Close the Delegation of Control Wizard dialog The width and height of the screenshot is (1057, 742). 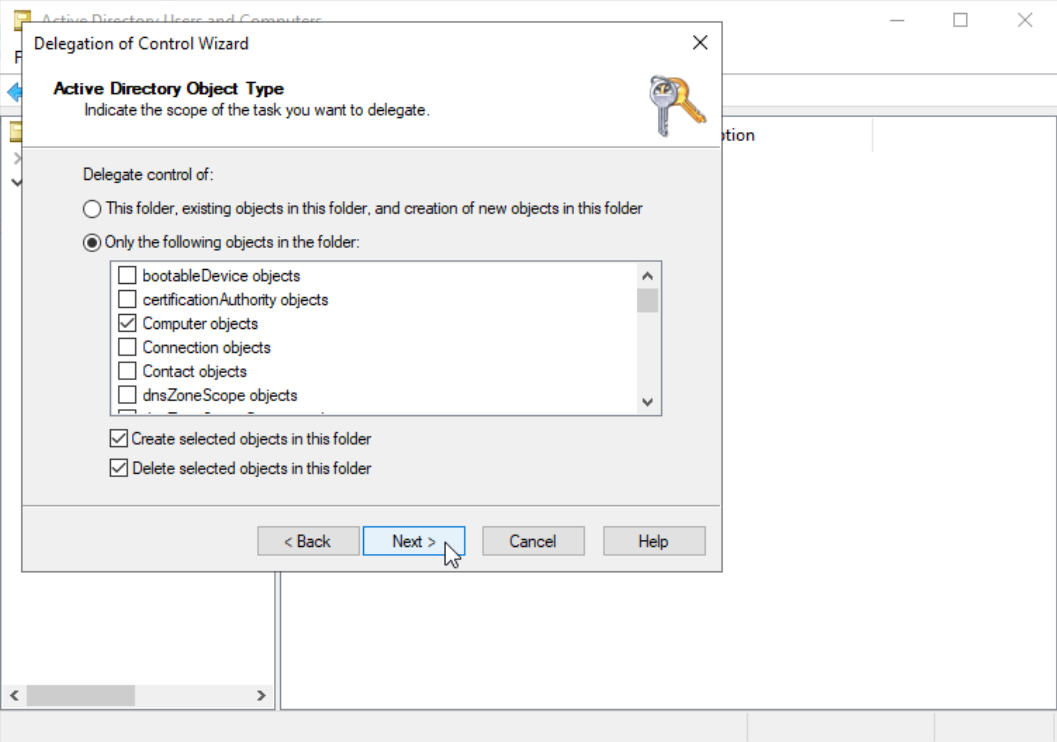(700, 43)
